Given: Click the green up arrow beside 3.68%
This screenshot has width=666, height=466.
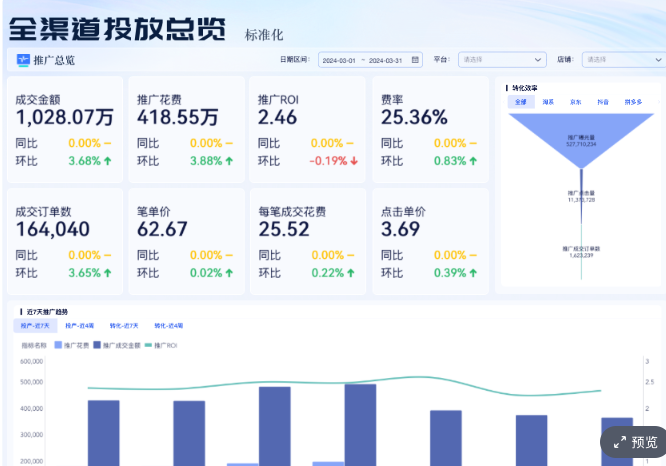Looking at the screenshot, I should tap(107, 161).
